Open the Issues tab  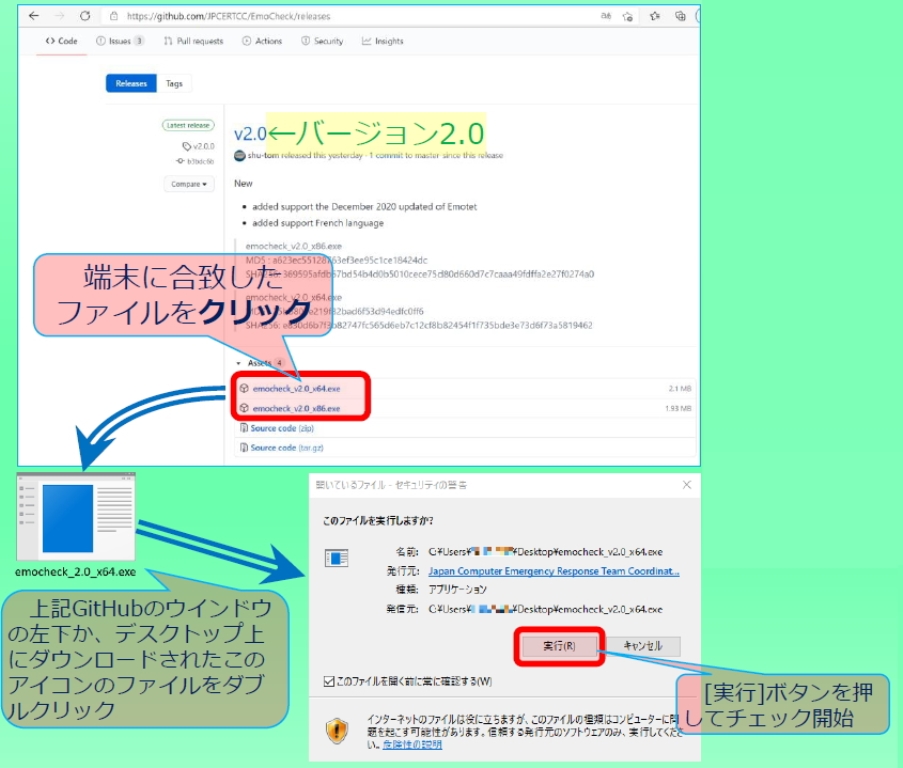pos(120,41)
